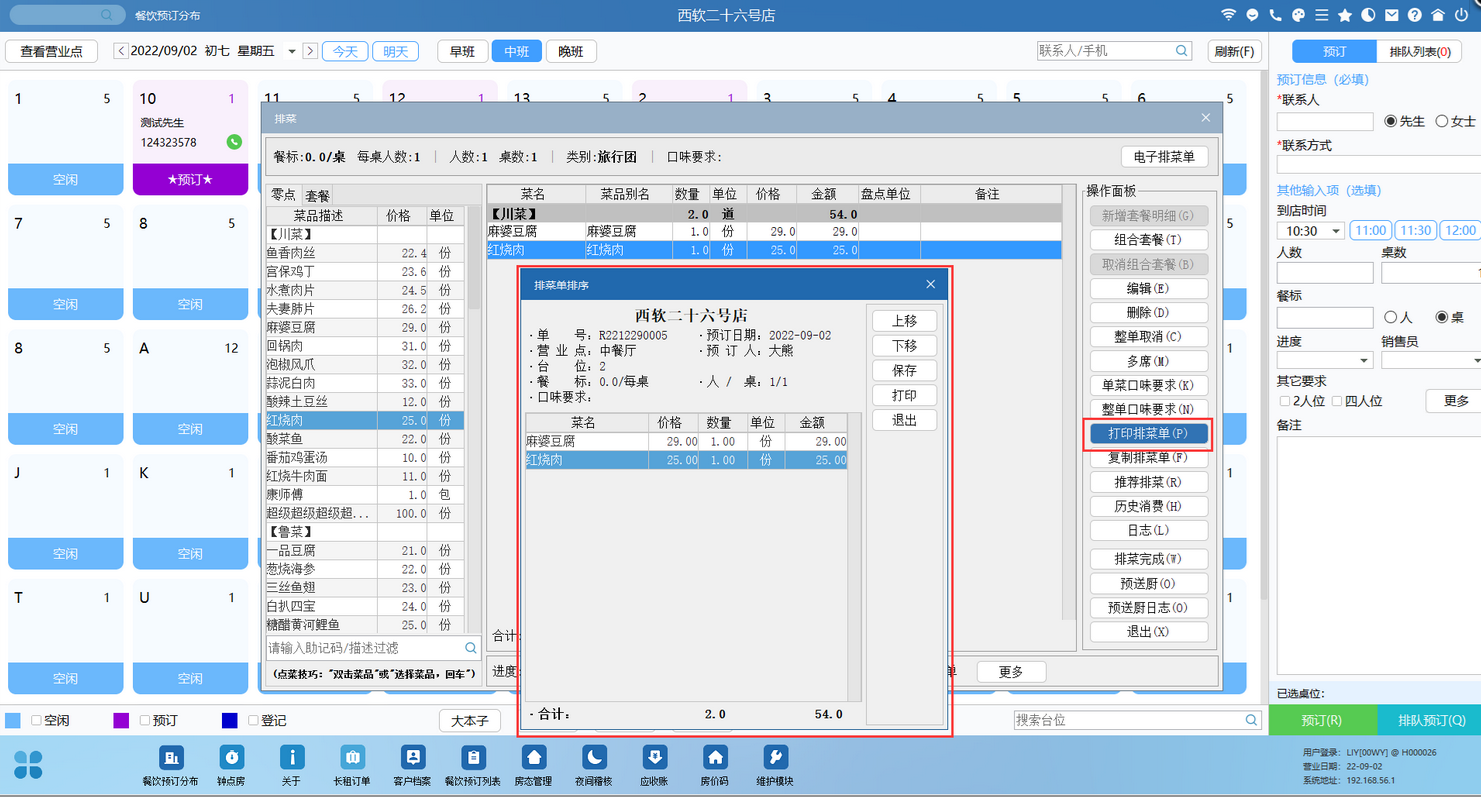Image resolution: width=1481 pixels, height=797 pixels.
Task: Switch to the 排队列表(0) tab
Action: 1420,51
